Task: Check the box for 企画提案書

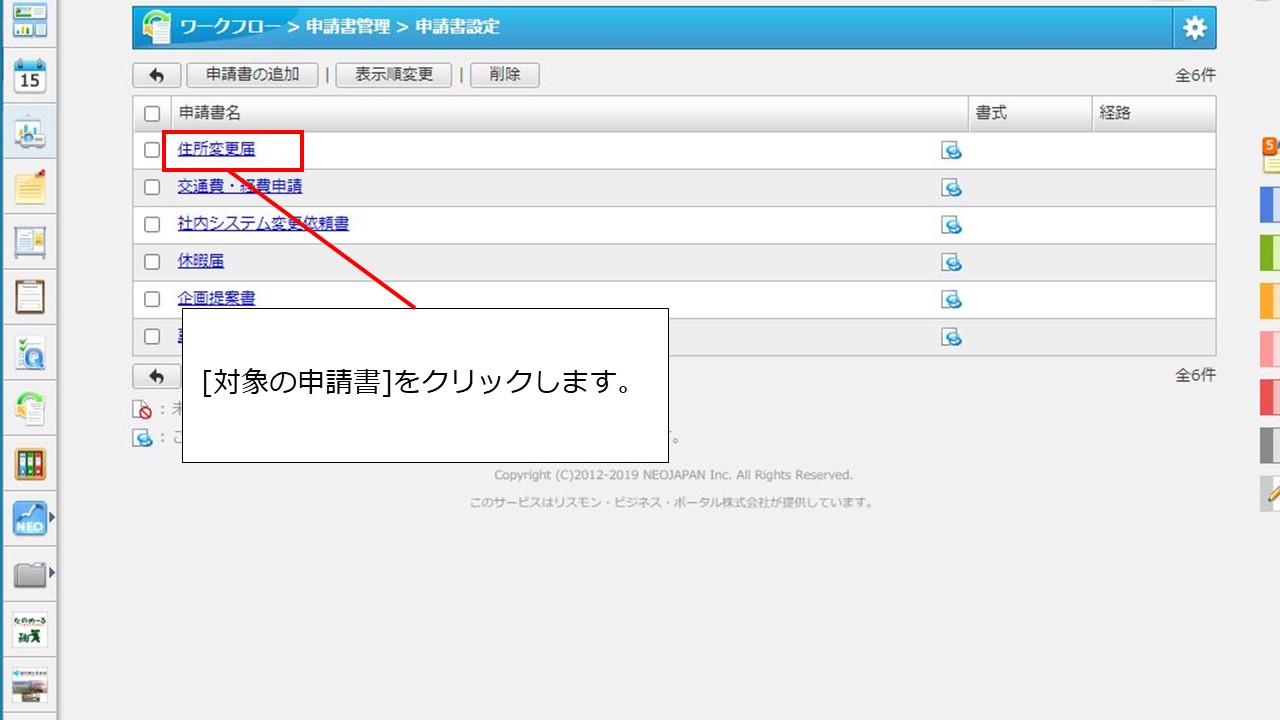Action: [x=152, y=299]
